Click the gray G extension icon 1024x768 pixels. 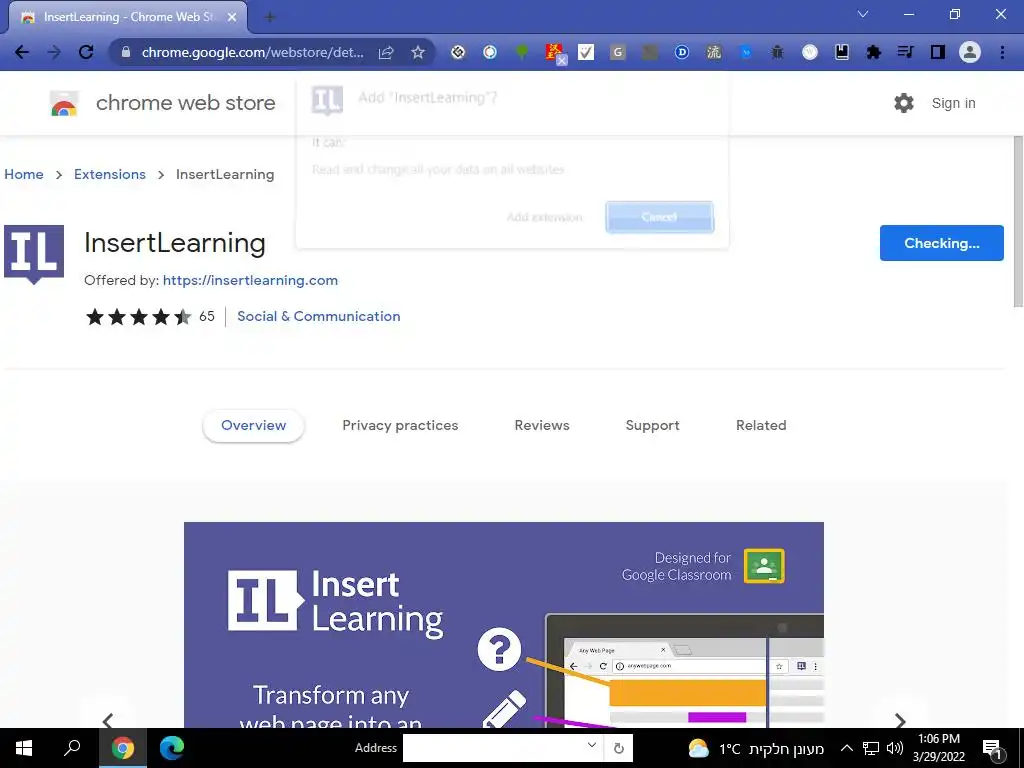[617, 52]
